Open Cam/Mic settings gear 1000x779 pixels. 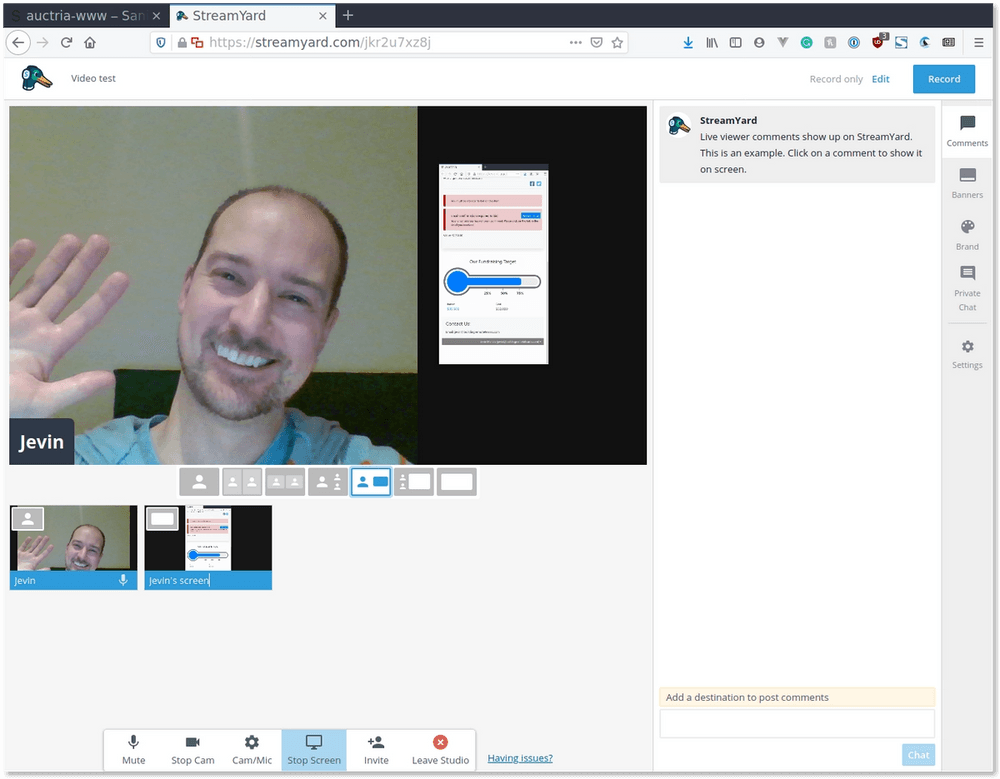click(252, 750)
